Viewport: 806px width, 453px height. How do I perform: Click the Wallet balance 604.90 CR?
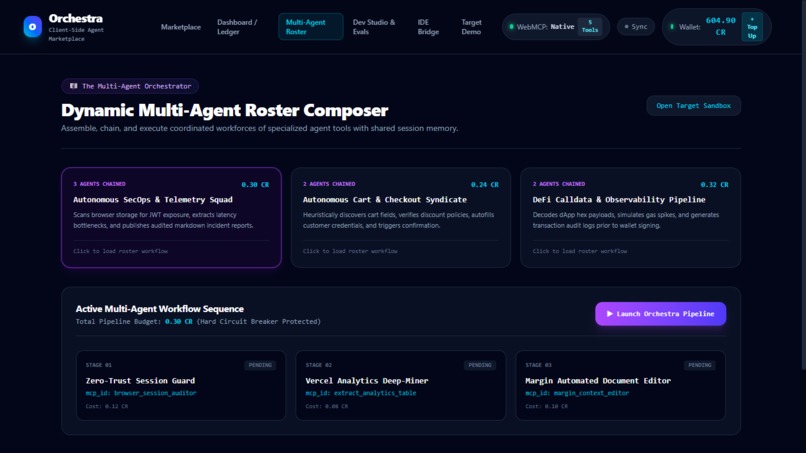click(720, 26)
